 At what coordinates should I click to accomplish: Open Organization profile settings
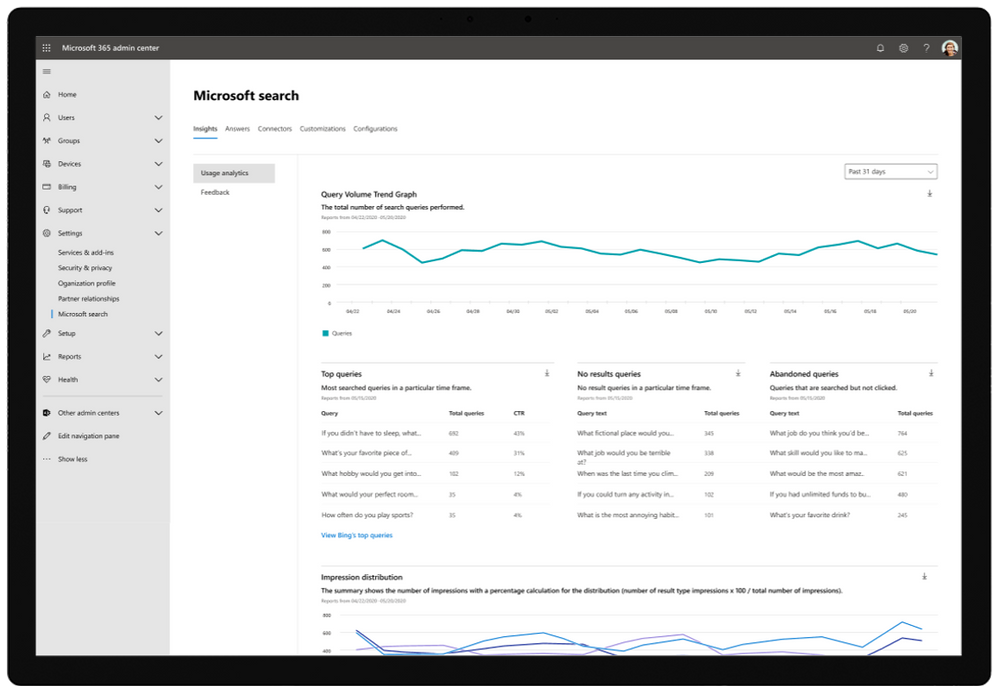pos(87,283)
